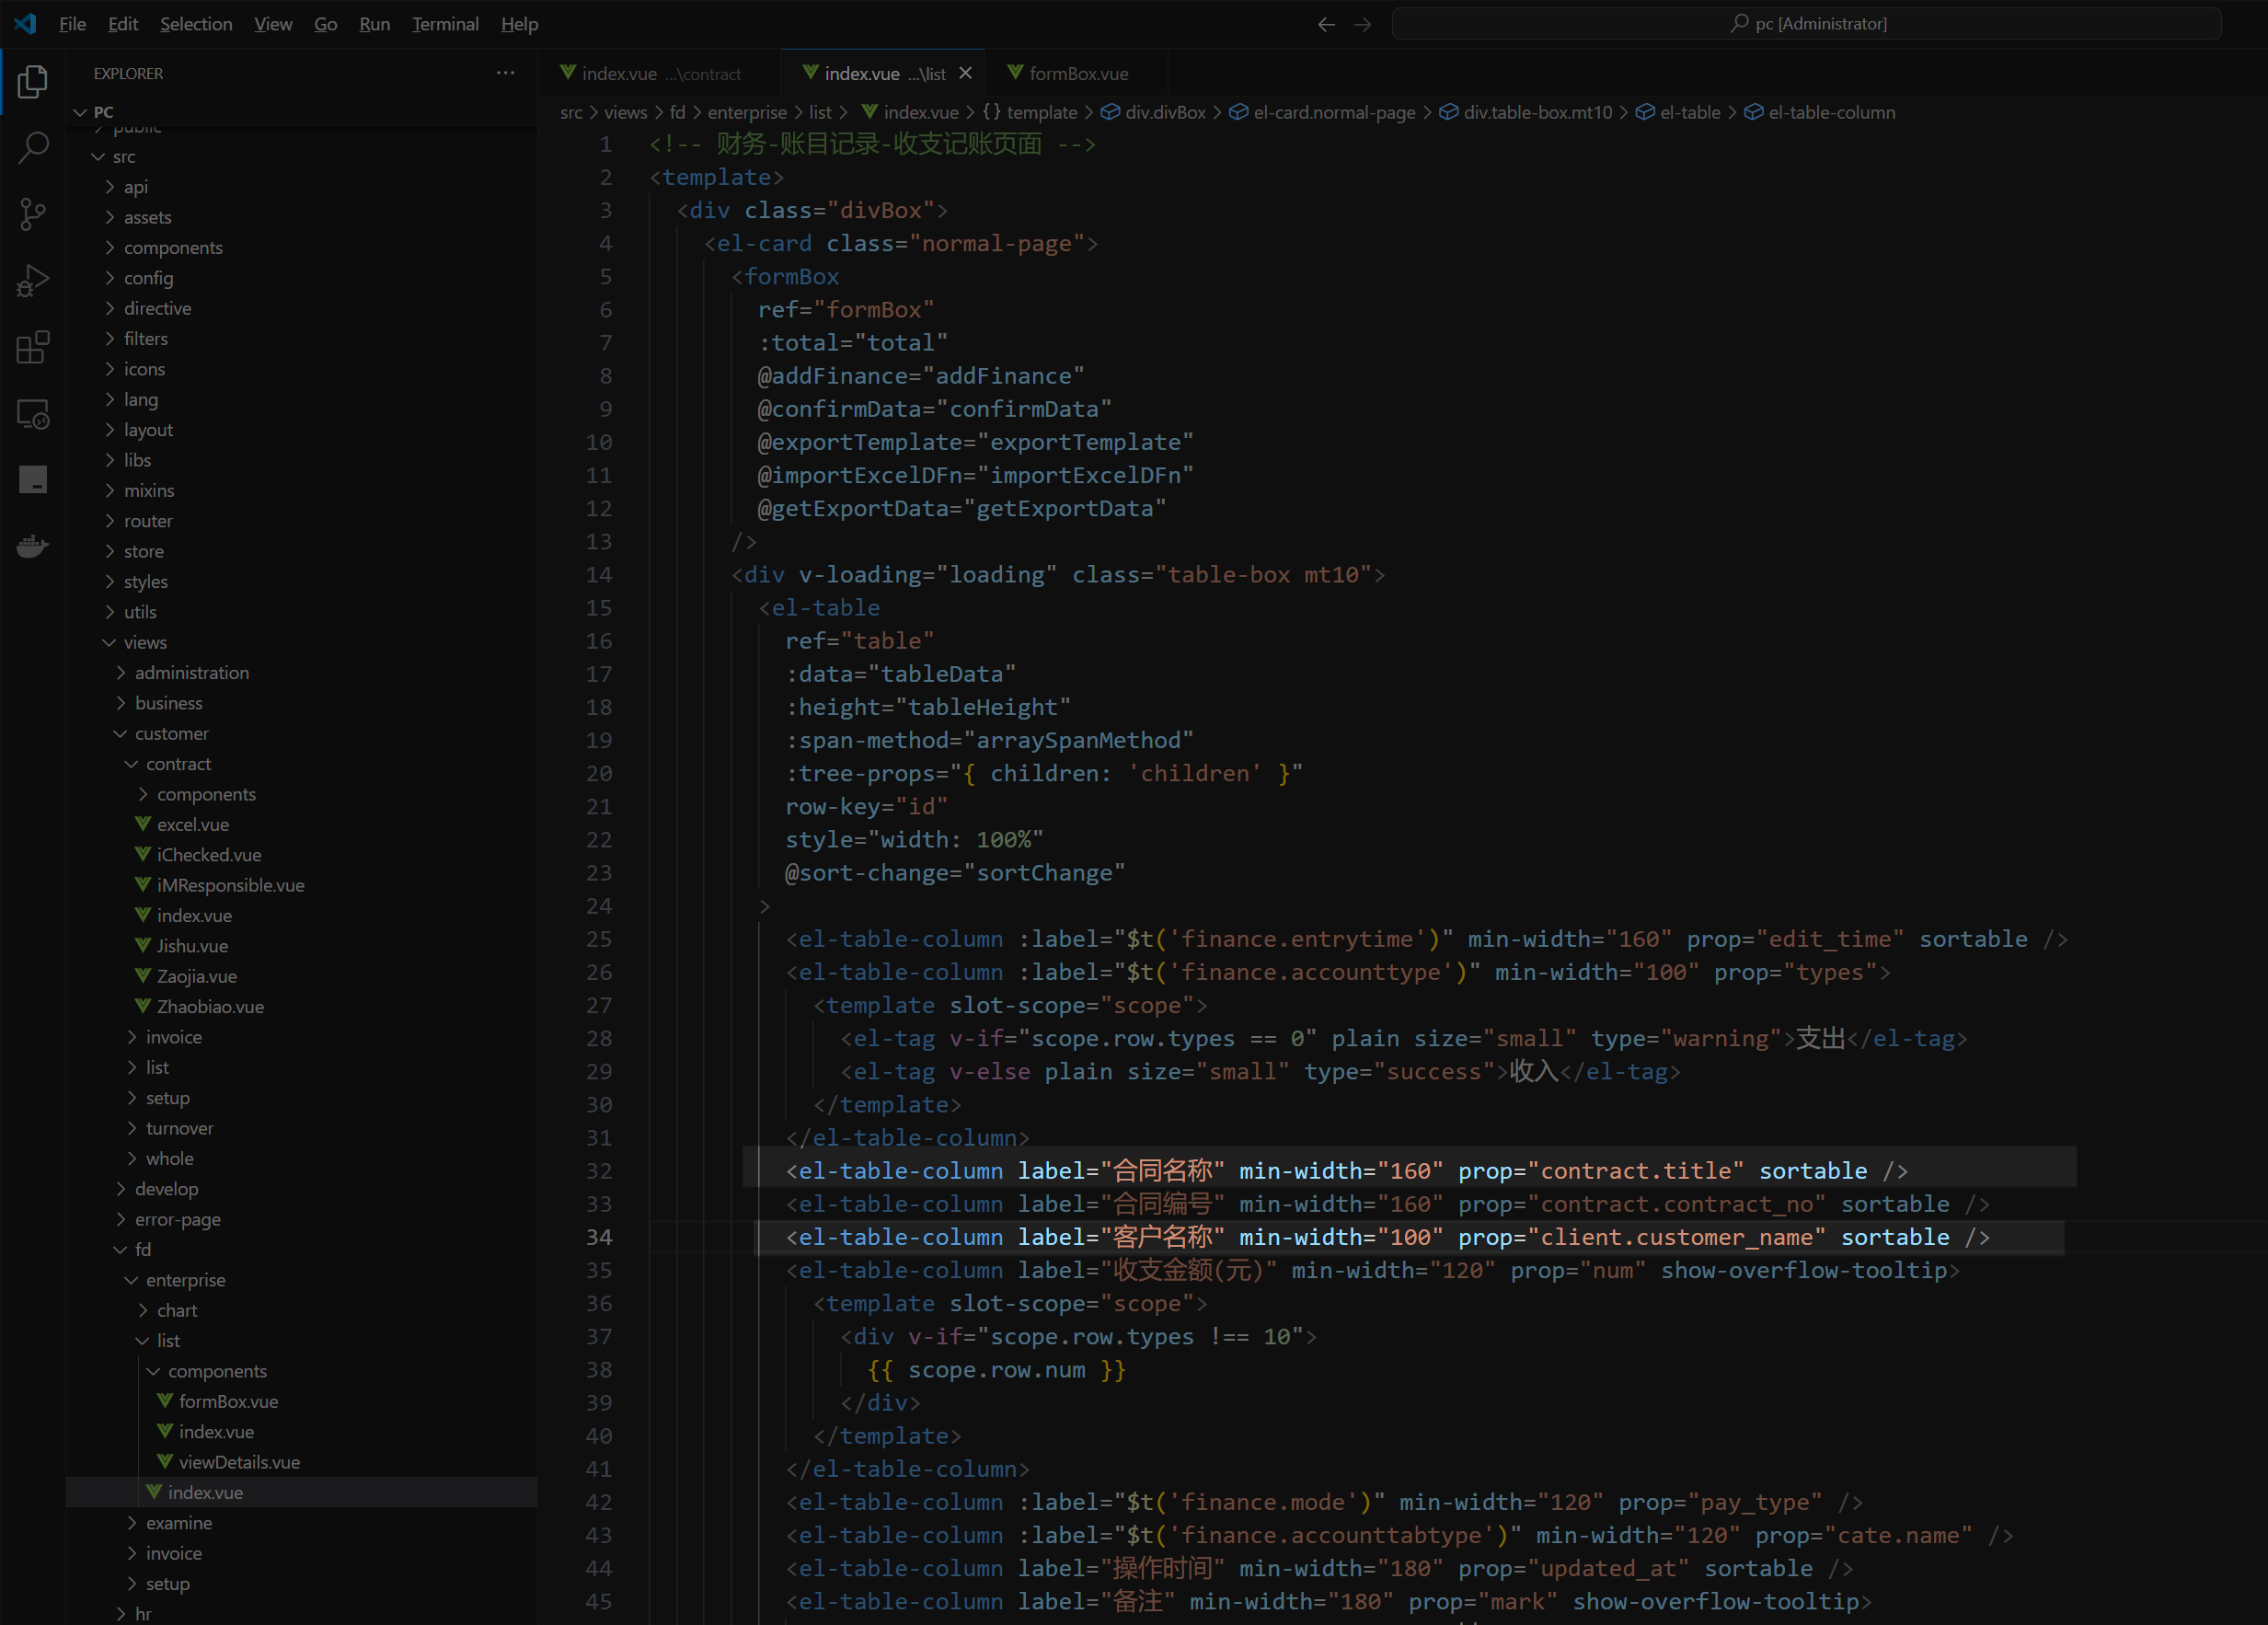Collapse the views folder
This screenshot has height=1625, width=2268.
109,642
